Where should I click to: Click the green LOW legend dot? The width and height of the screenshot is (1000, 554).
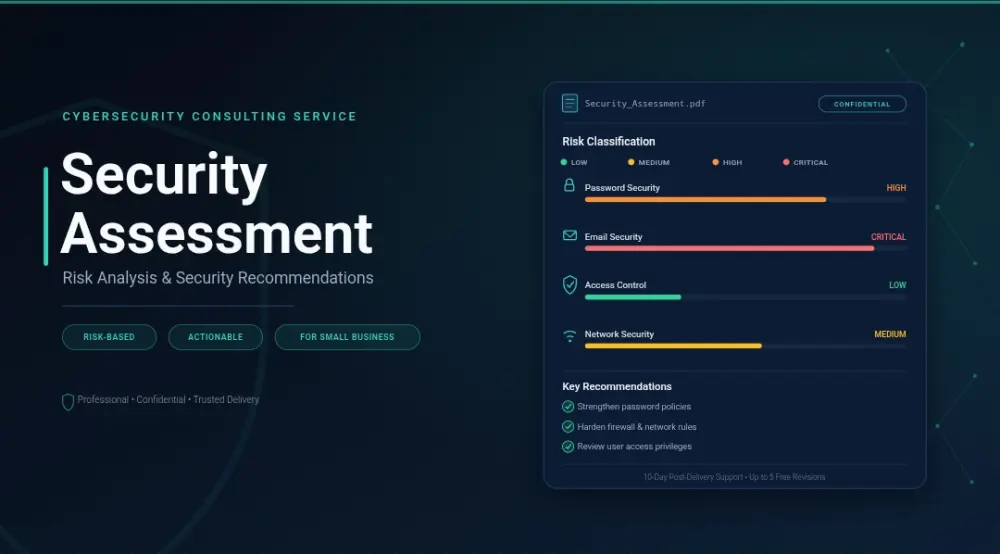pyautogui.click(x=564, y=162)
